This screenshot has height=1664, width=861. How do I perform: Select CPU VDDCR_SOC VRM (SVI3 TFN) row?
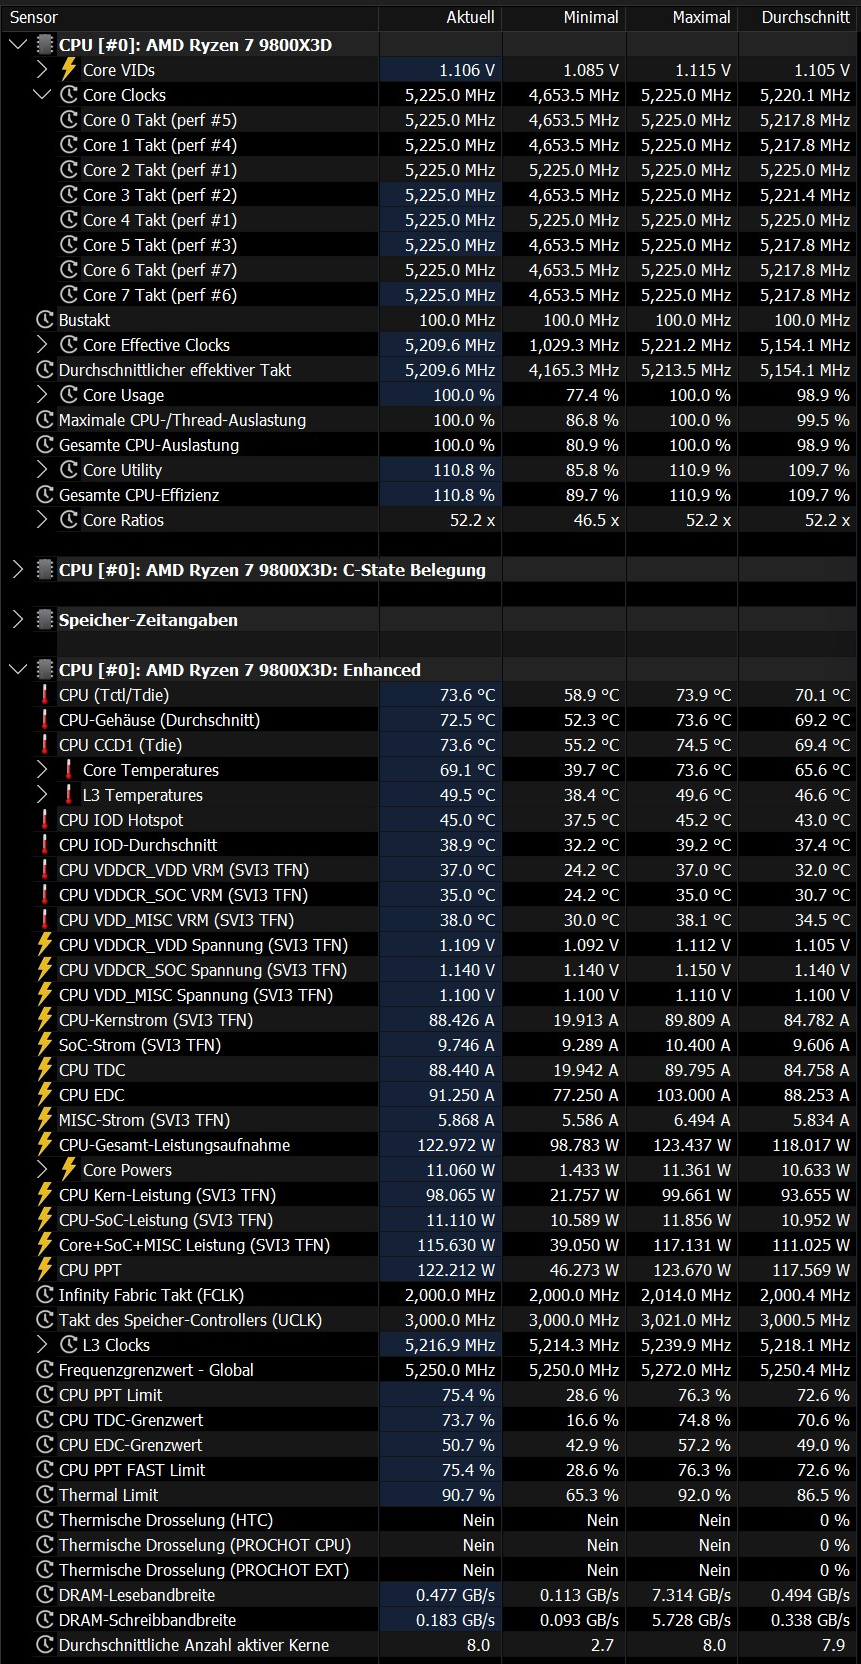pyautogui.click(x=430, y=895)
